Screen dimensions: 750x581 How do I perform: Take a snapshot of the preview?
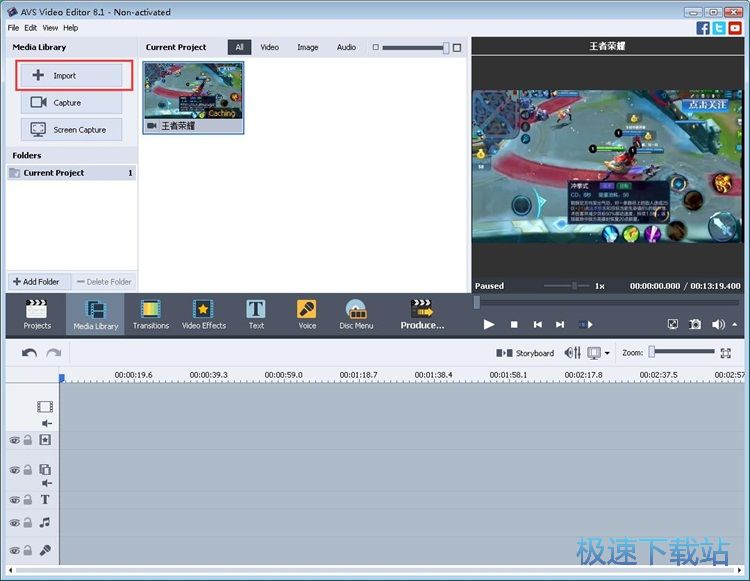(x=695, y=324)
